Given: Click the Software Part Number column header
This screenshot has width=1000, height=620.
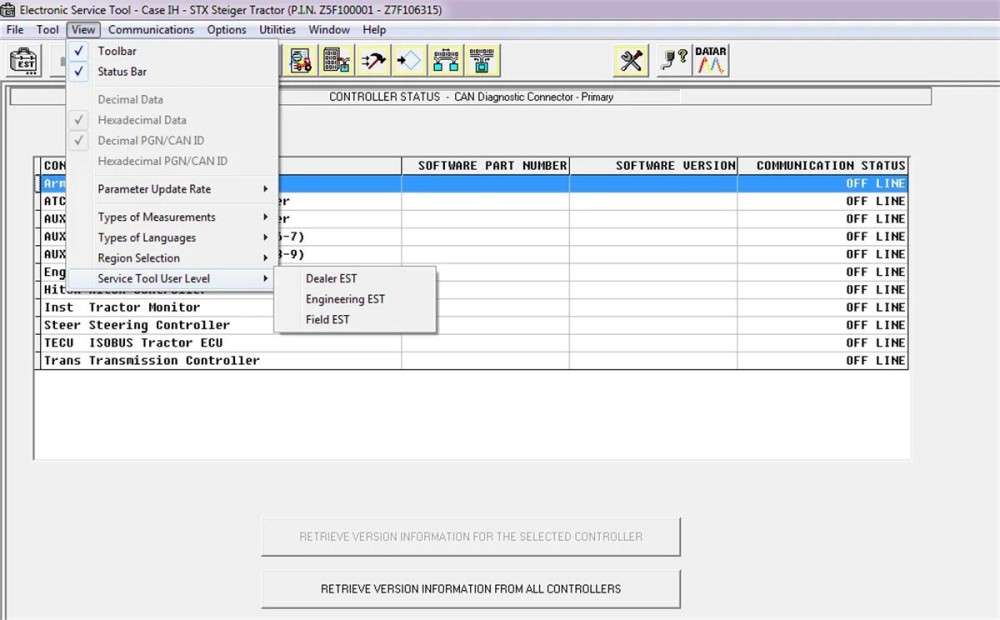Looking at the screenshot, I should [x=486, y=166].
